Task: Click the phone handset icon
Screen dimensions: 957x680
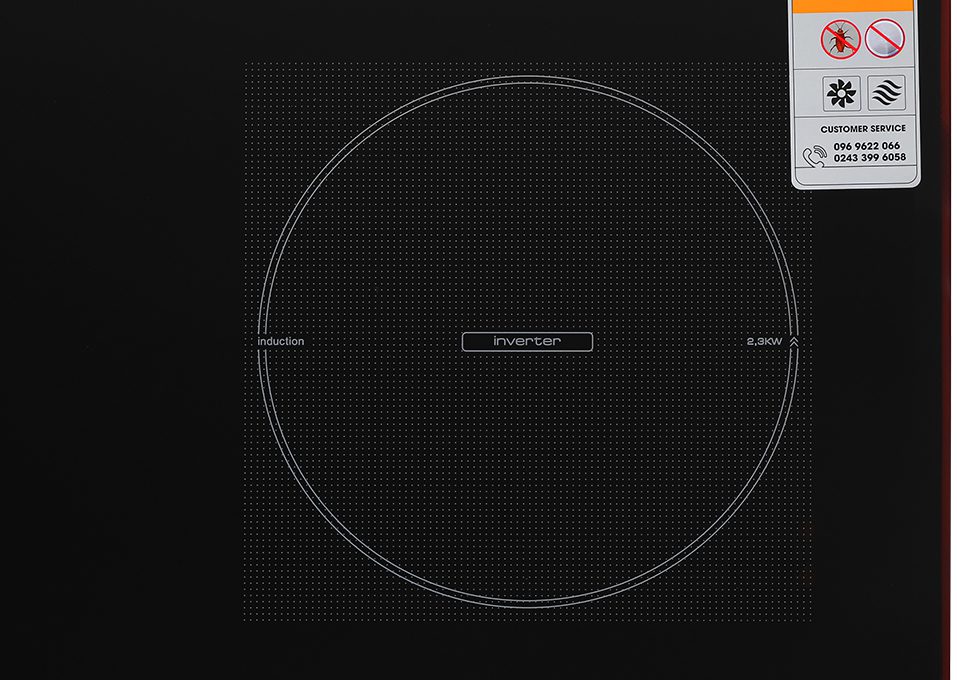Action: point(814,156)
